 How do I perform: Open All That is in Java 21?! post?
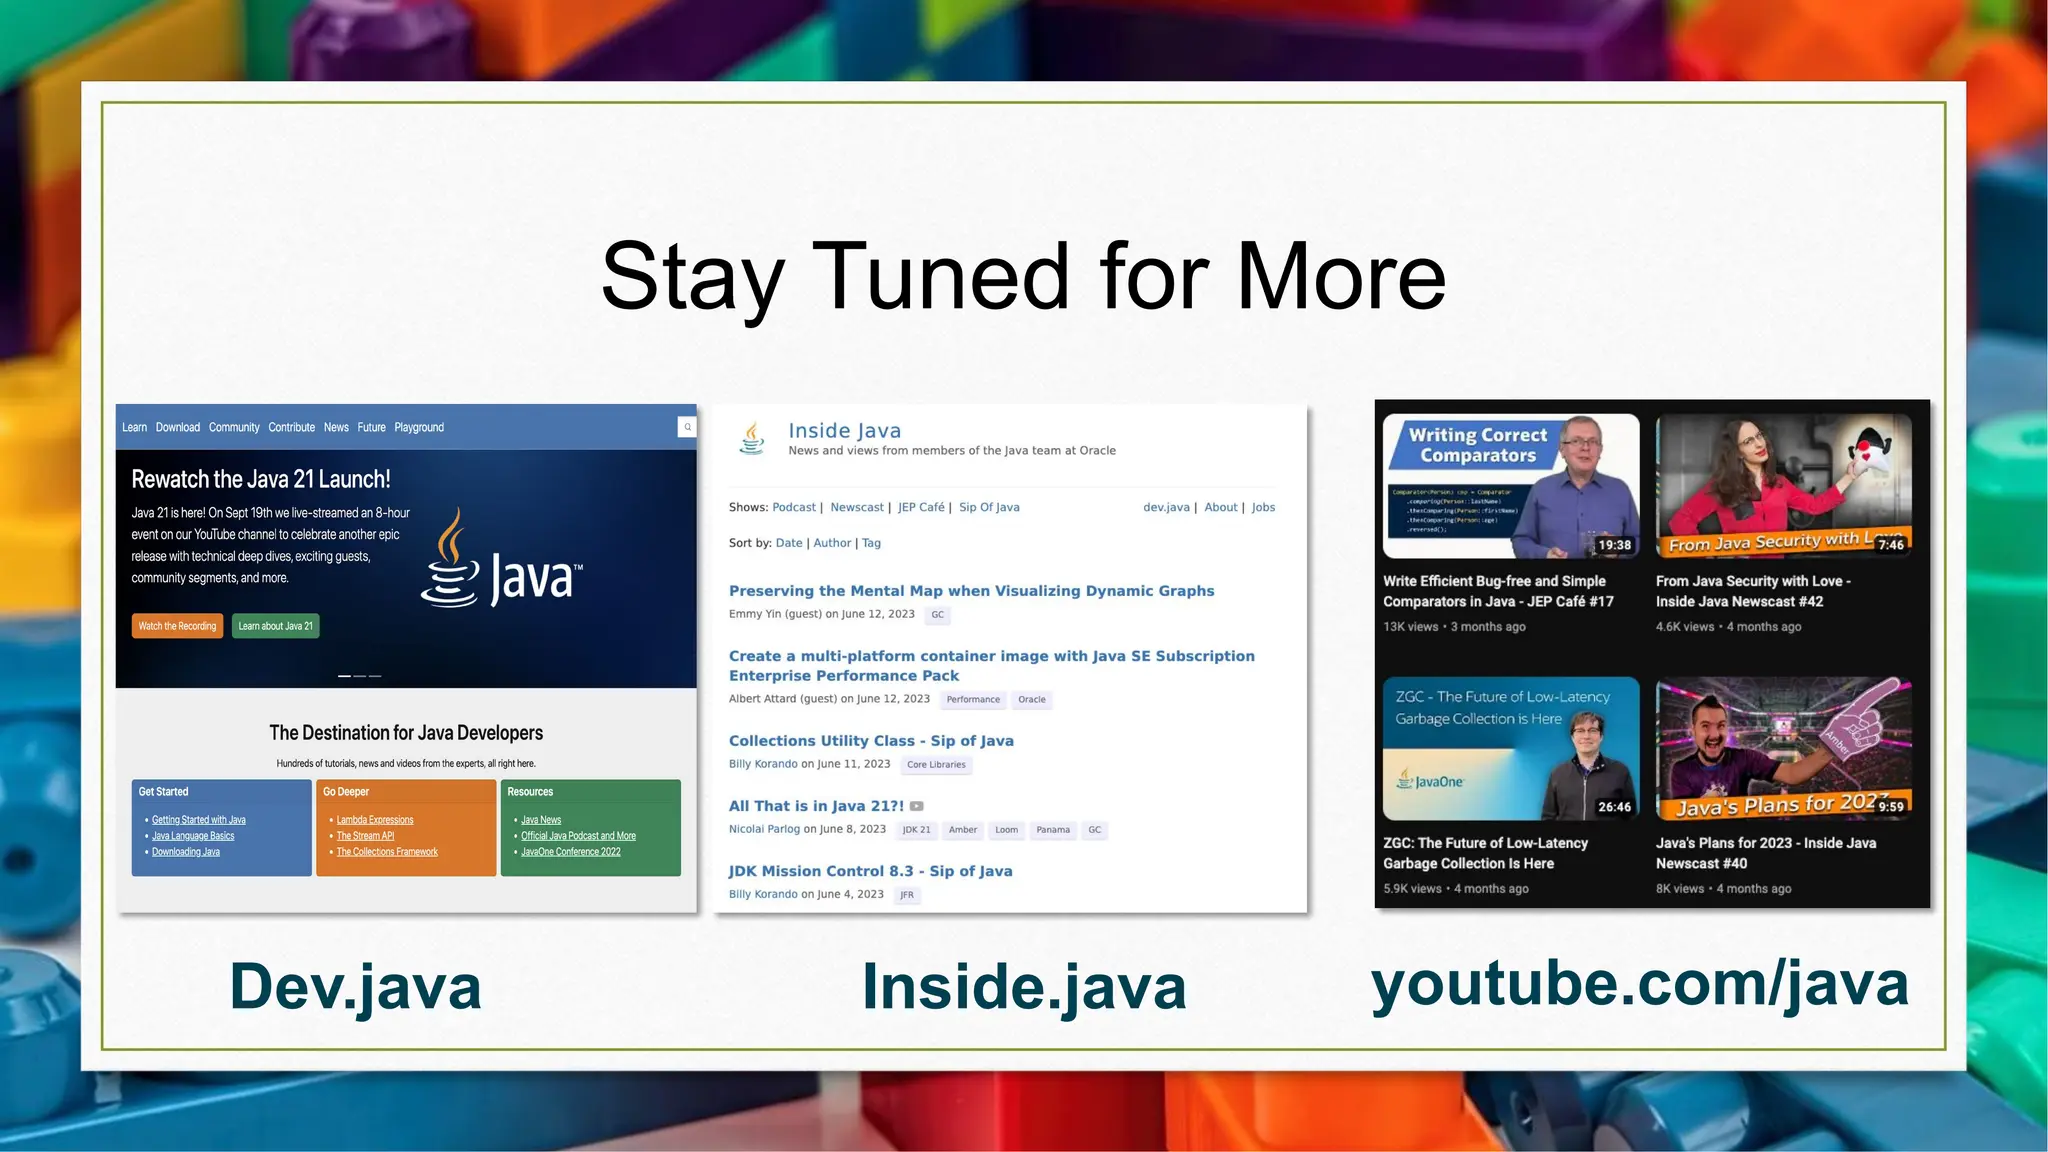pos(816,806)
